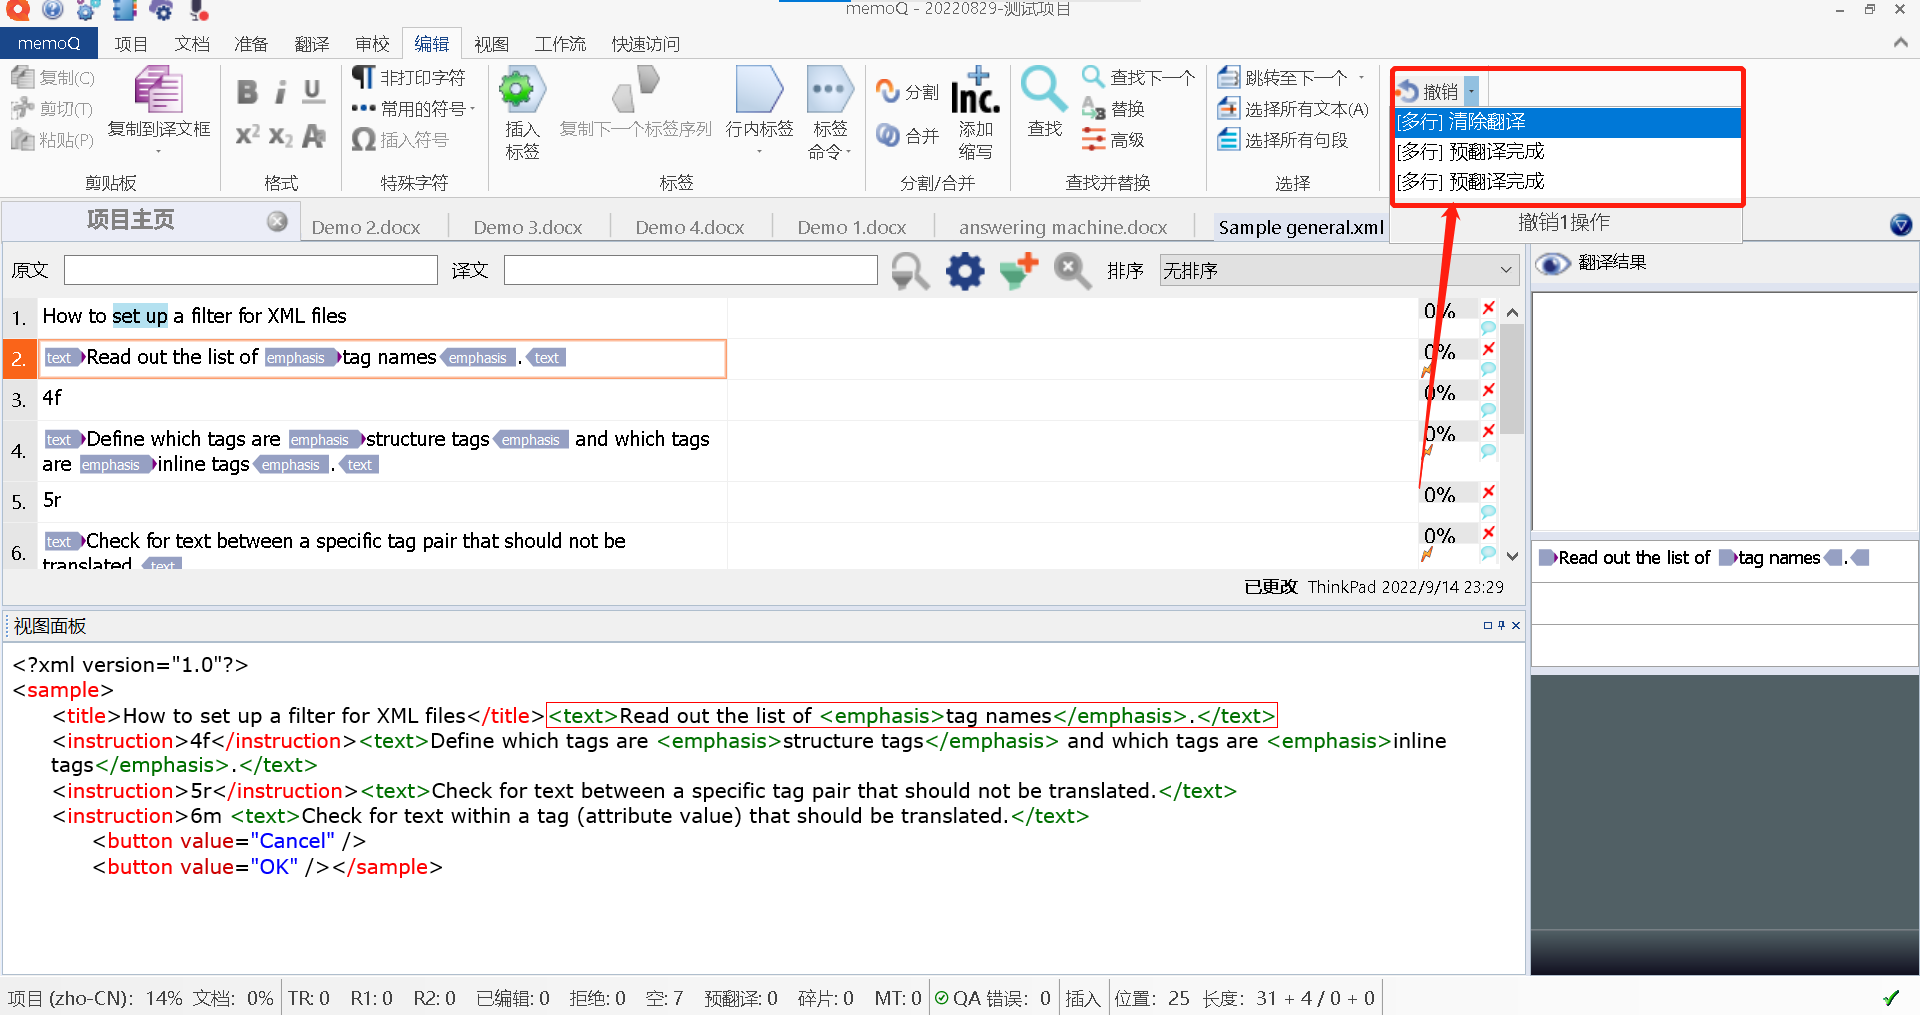Open the 排序 sort combo box 无排序
The width and height of the screenshot is (1920, 1015).
pyautogui.click(x=1338, y=270)
